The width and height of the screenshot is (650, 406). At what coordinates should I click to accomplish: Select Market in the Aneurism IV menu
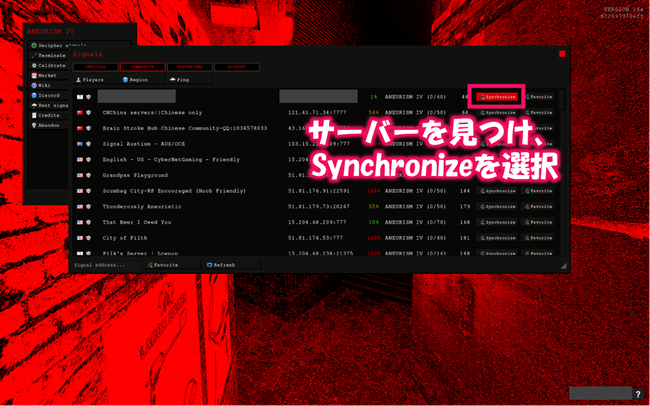[49, 75]
